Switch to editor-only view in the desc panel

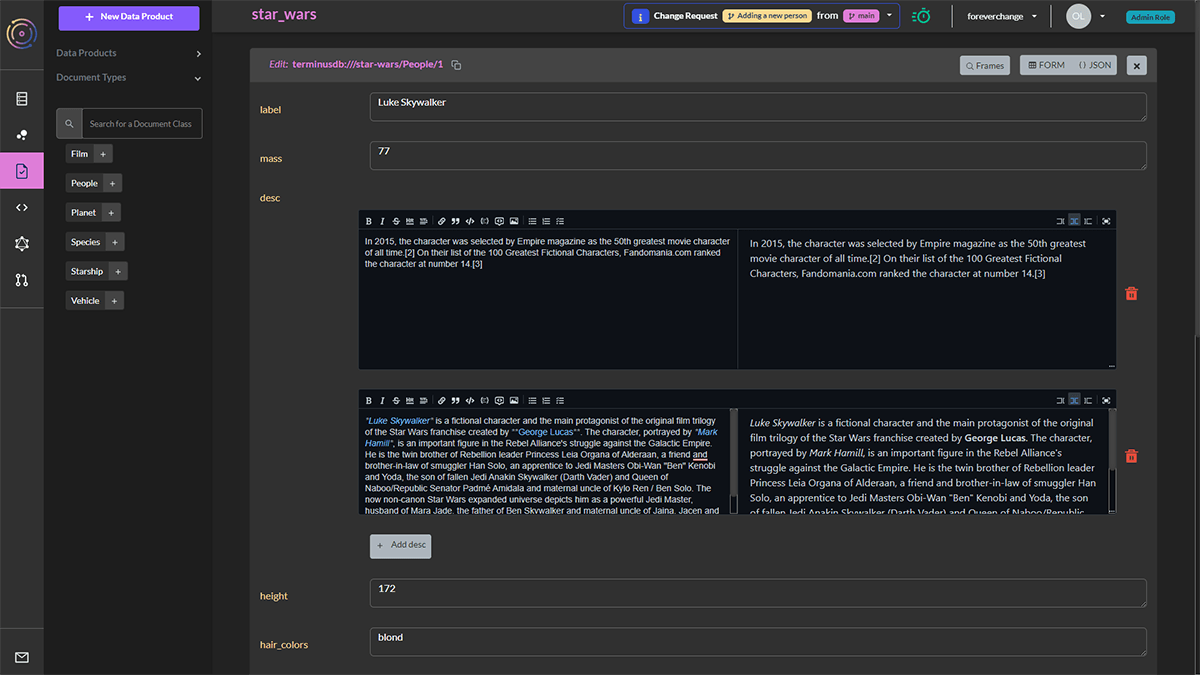1062,221
